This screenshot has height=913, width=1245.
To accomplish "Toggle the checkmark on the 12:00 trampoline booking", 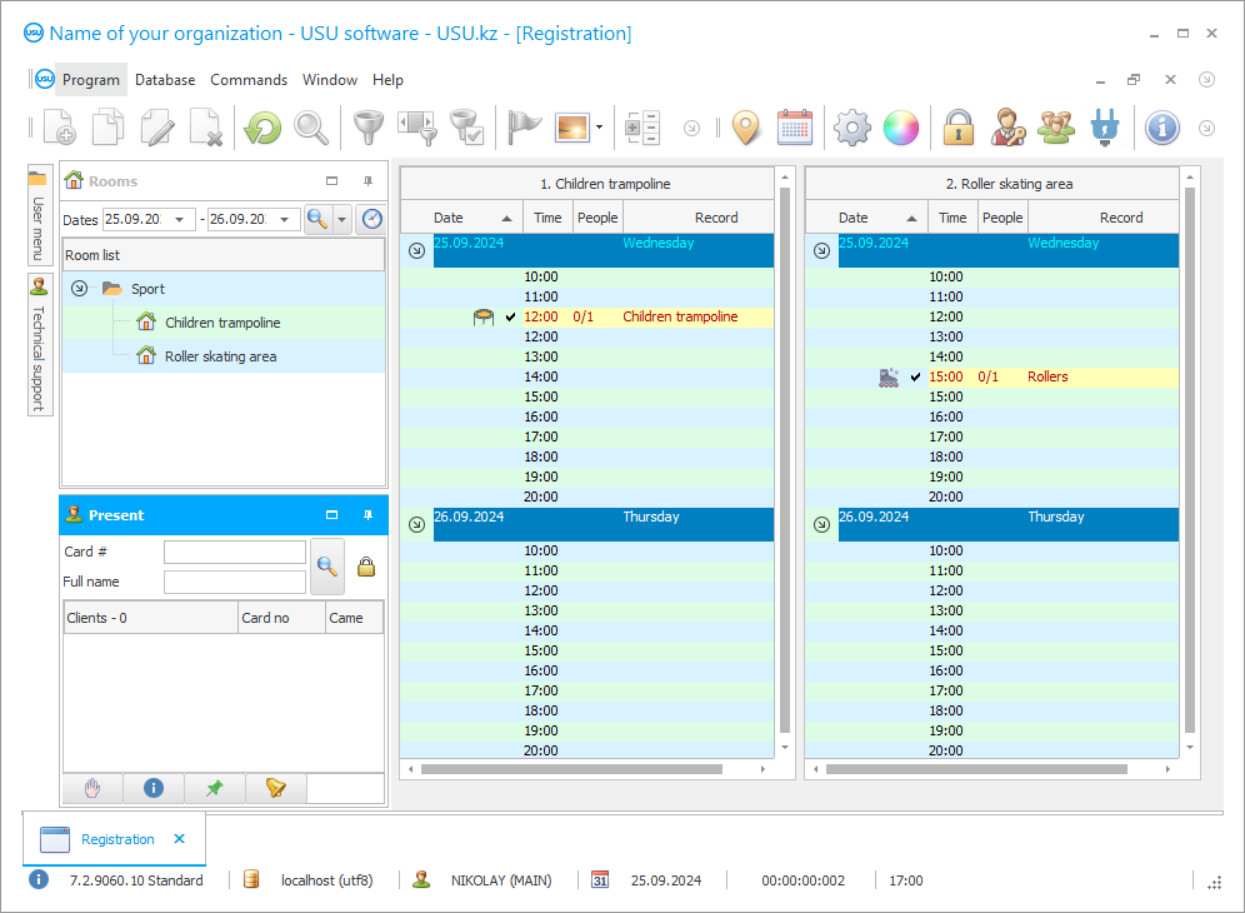I will click(510, 317).
